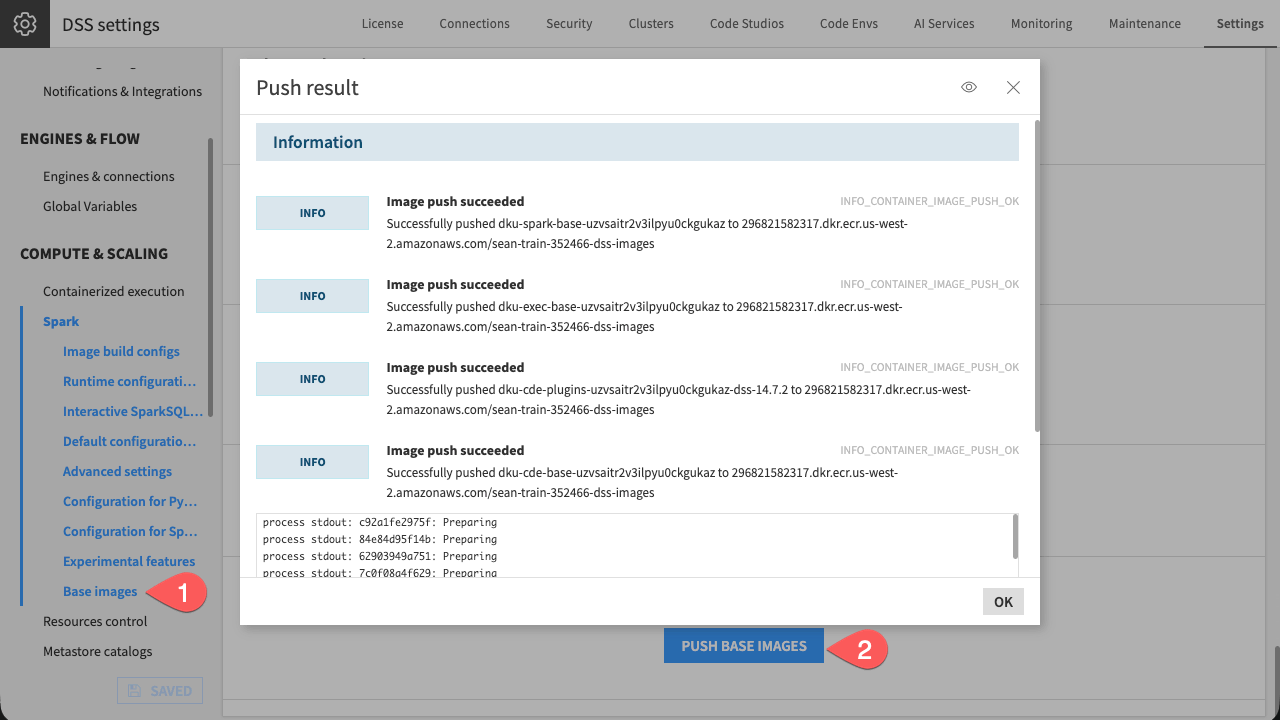This screenshot has height=720, width=1280.
Task: Open Configuration for Py… item
Action: pos(130,501)
